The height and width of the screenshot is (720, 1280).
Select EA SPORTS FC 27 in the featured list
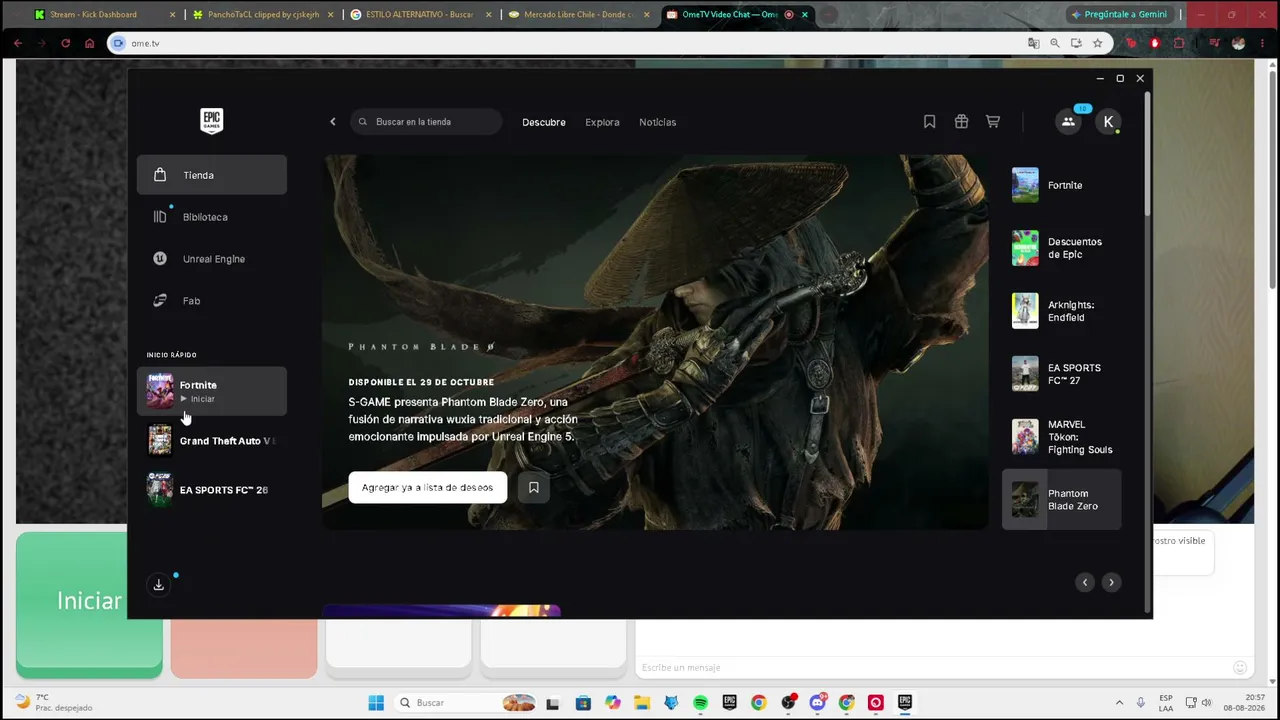tap(1062, 374)
